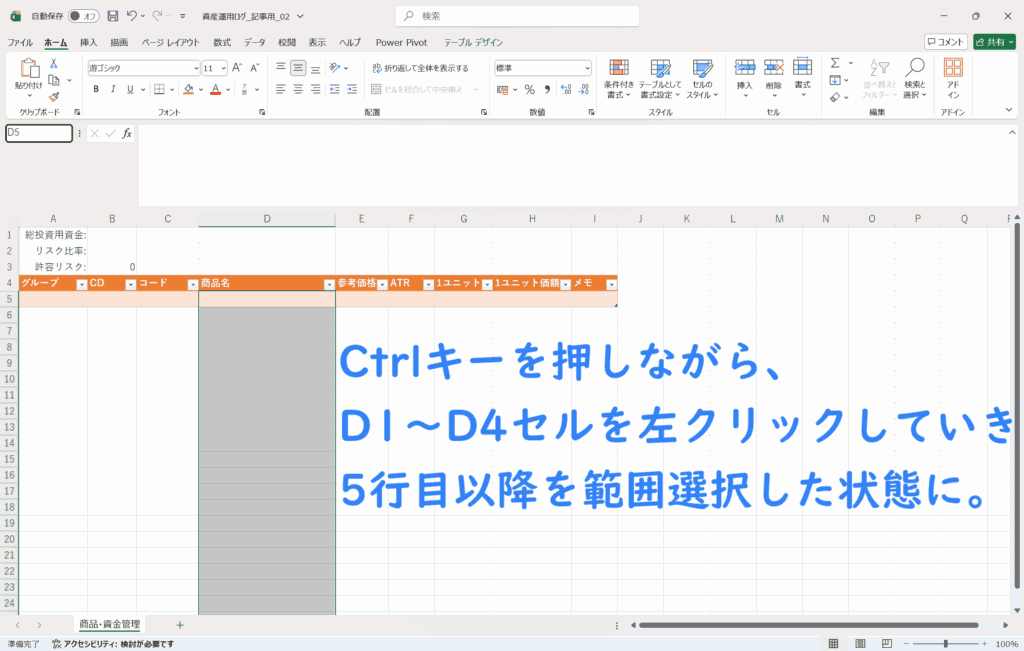Toggle bold formatting
Viewport: 1024px width, 651px height.
pyautogui.click(x=96, y=89)
